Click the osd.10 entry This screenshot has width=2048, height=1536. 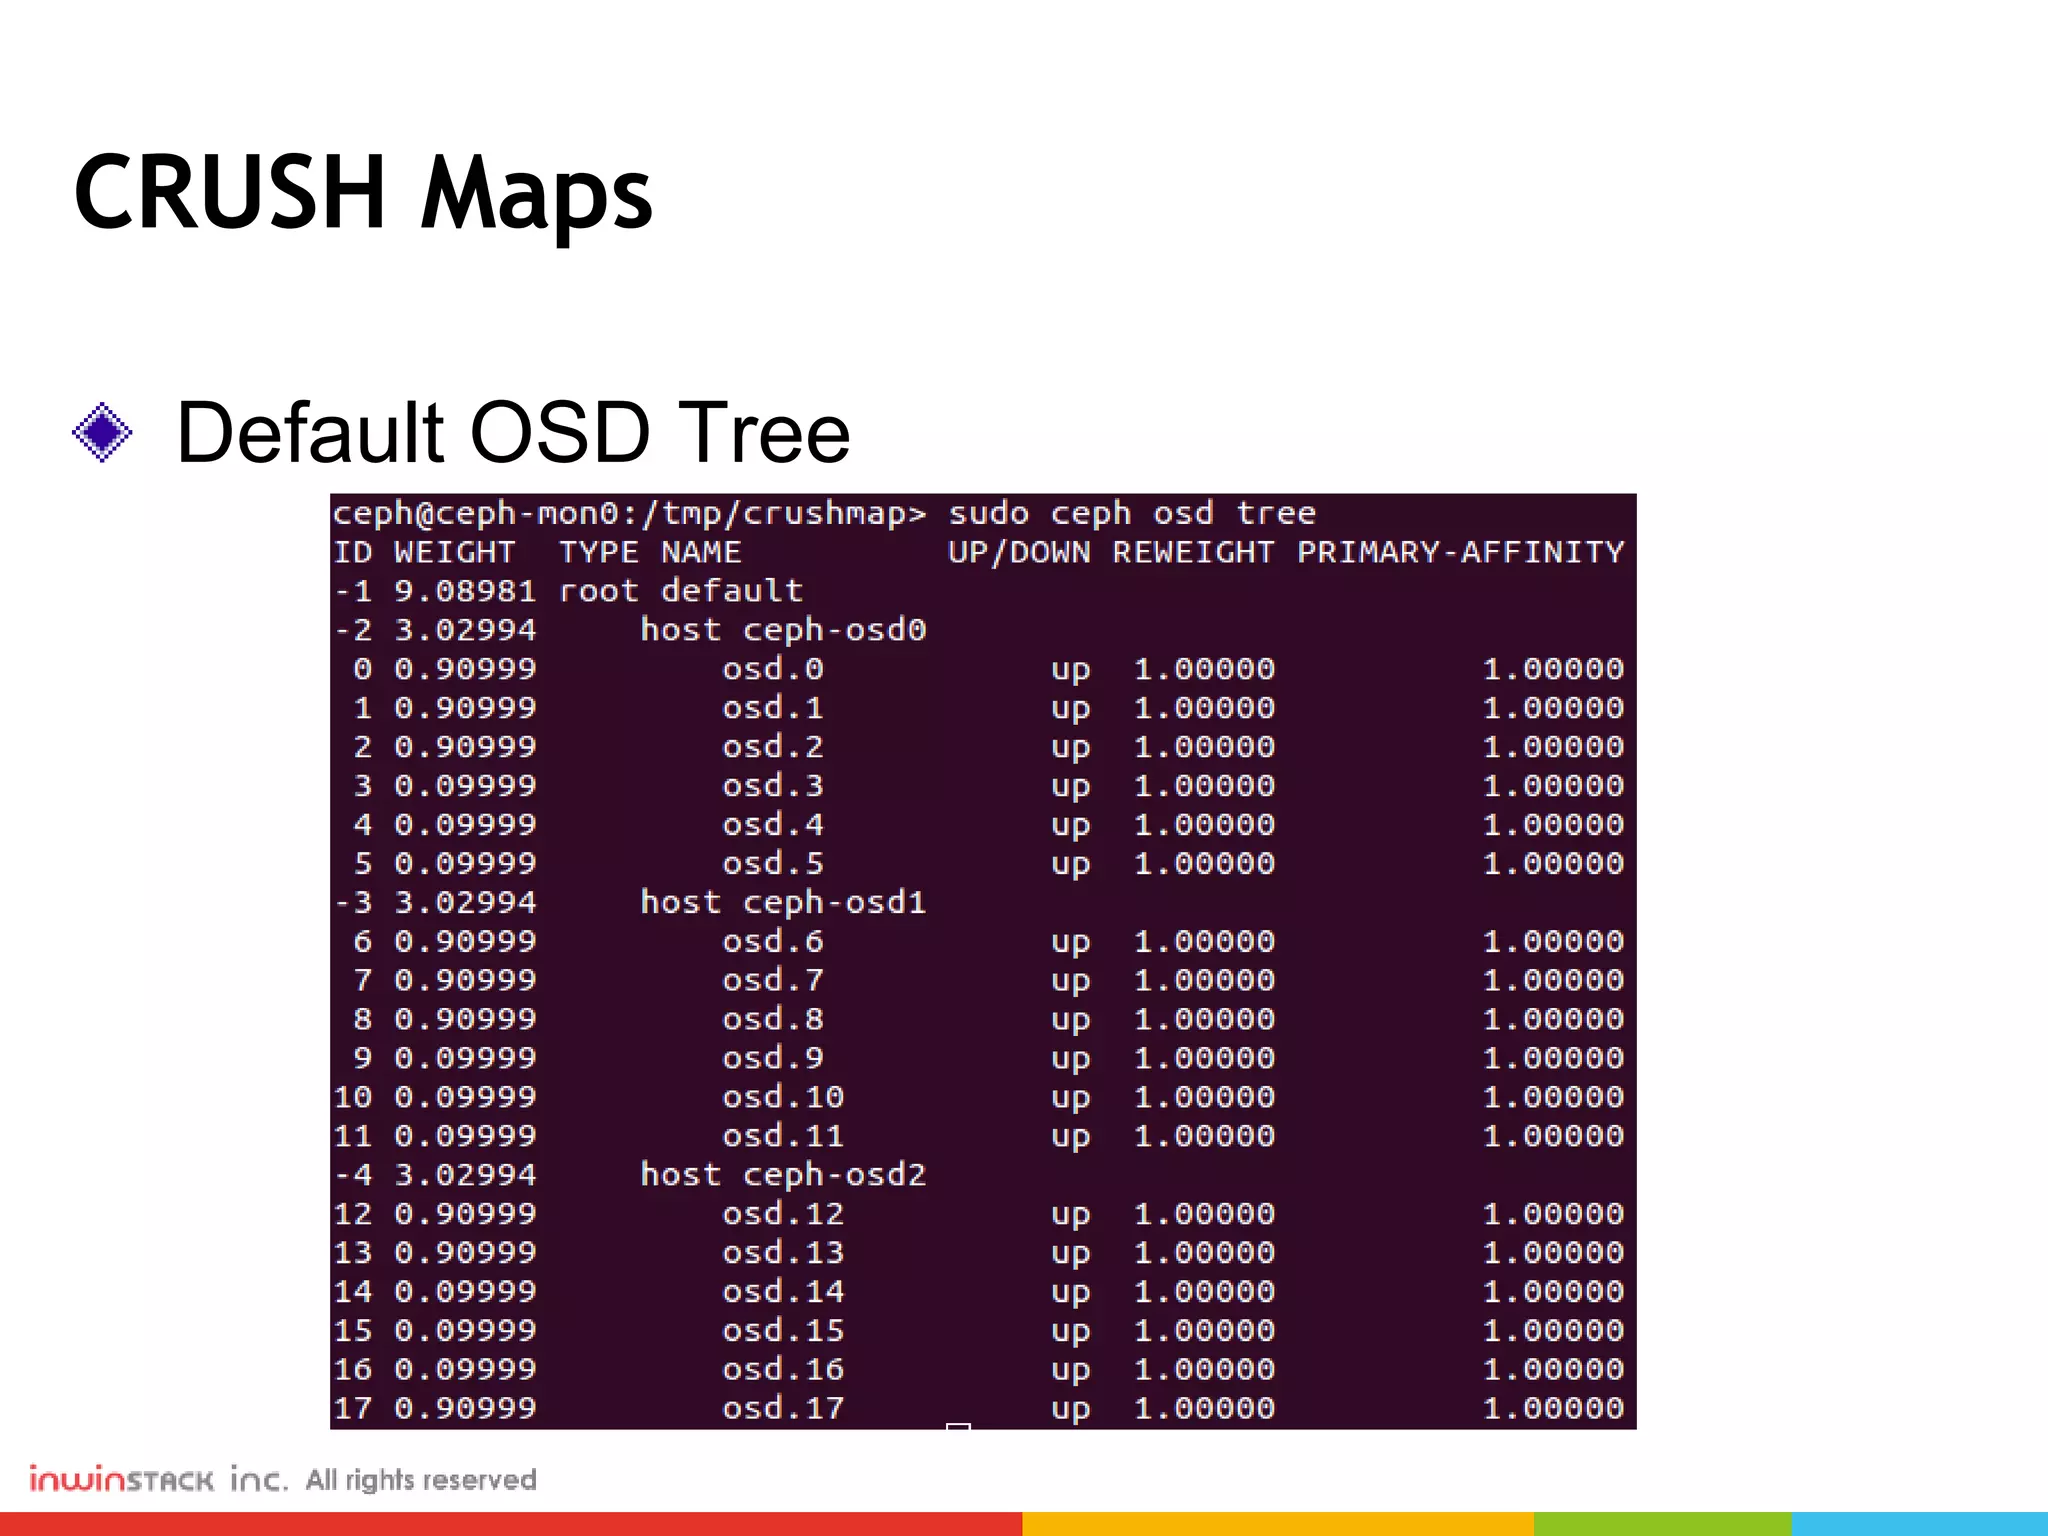point(783,1097)
